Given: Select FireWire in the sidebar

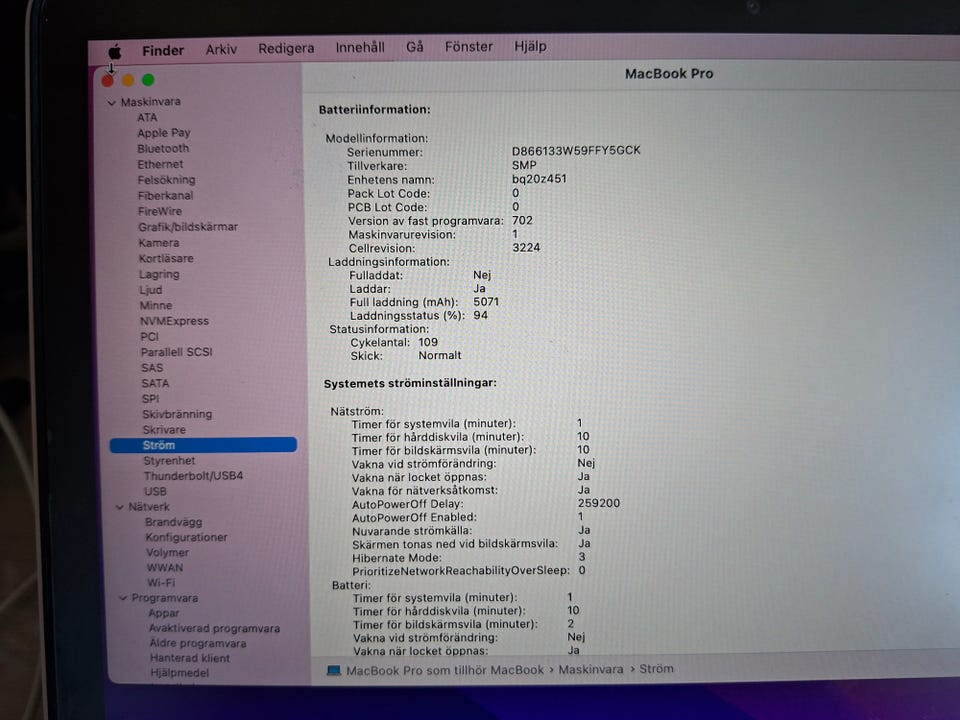Looking at the screenshot, I should [x=160, y=211].
